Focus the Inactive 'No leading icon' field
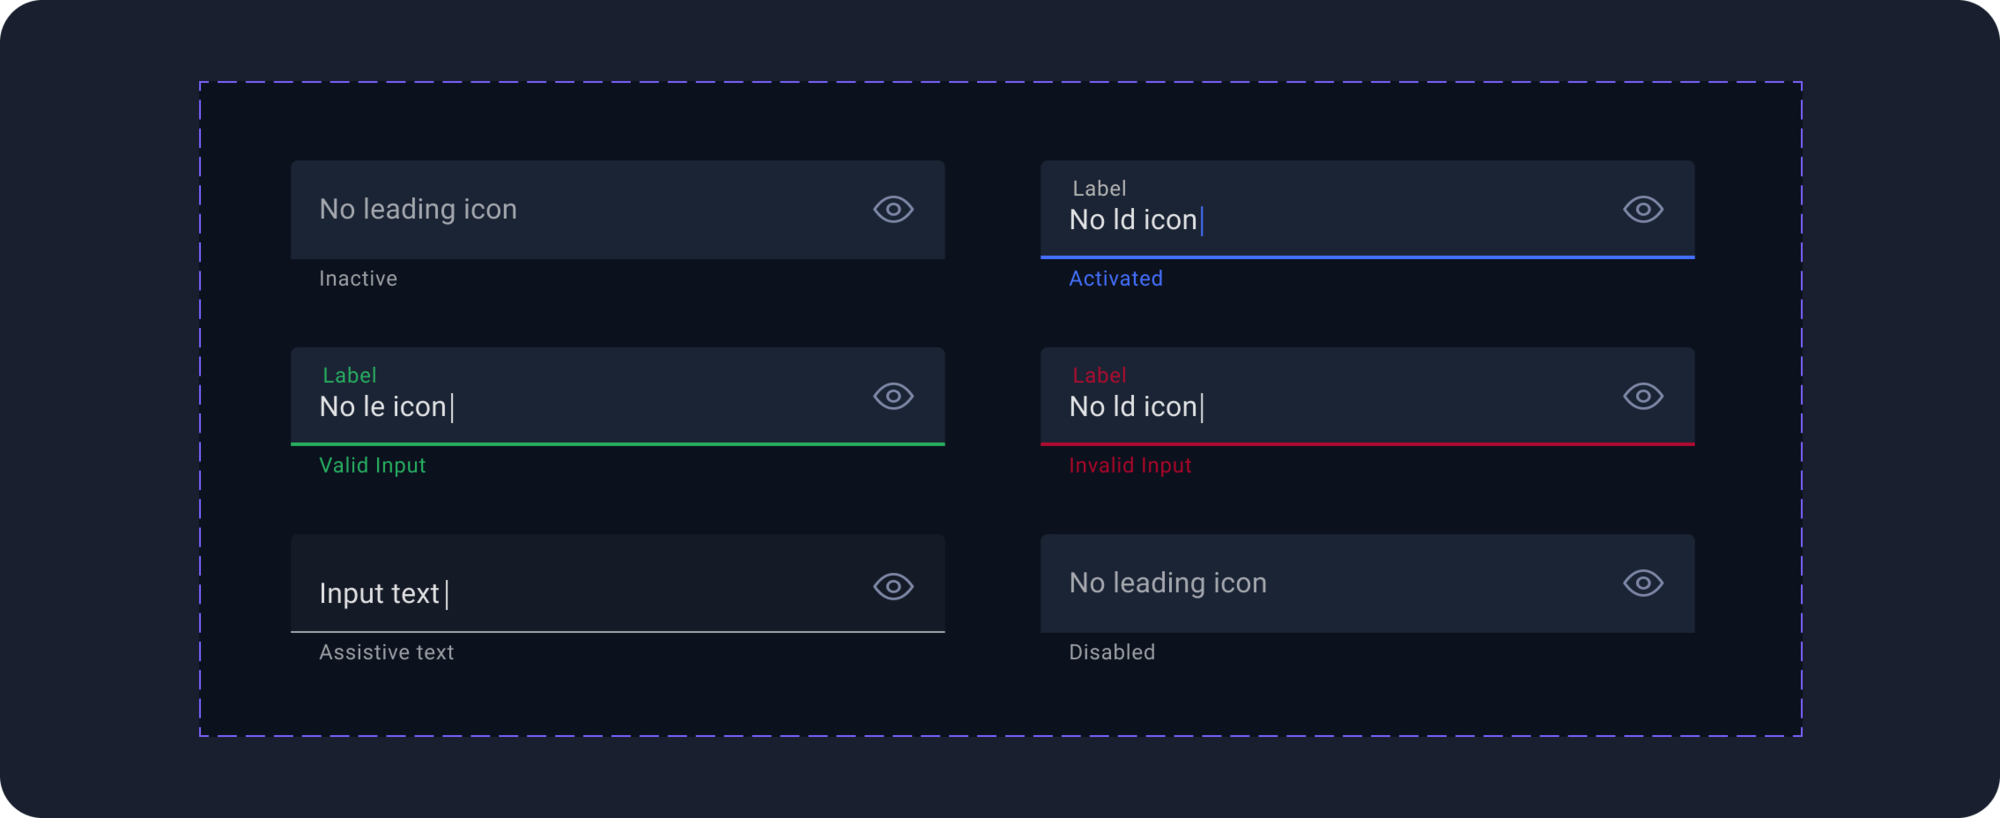The image size is (2000, 818). coord(617,210)
